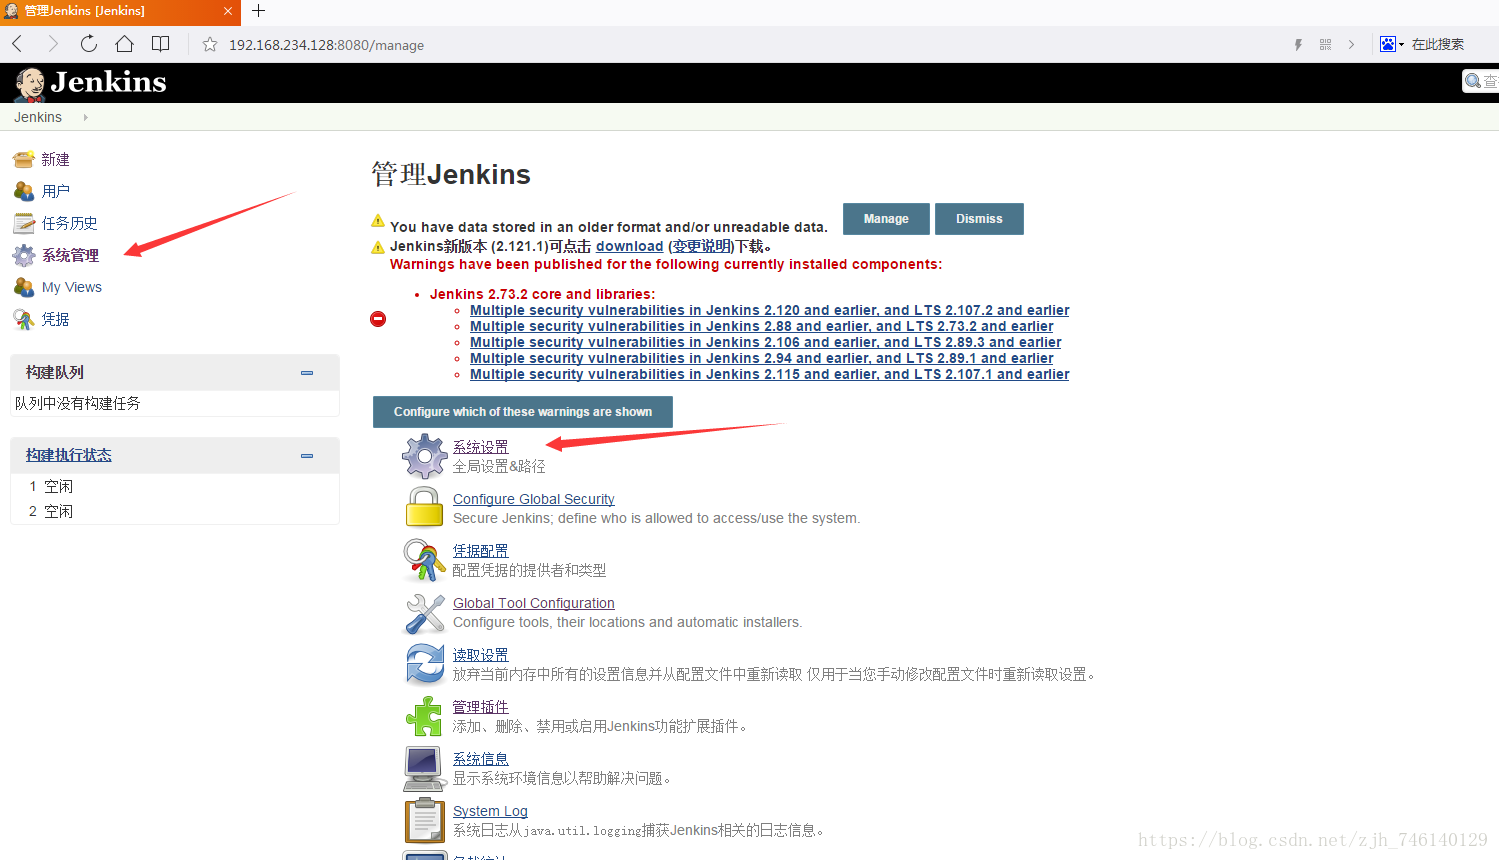Click the 用户 people icon in sidebar
This screenshot has width=1499, height=860.
(24, 191)
